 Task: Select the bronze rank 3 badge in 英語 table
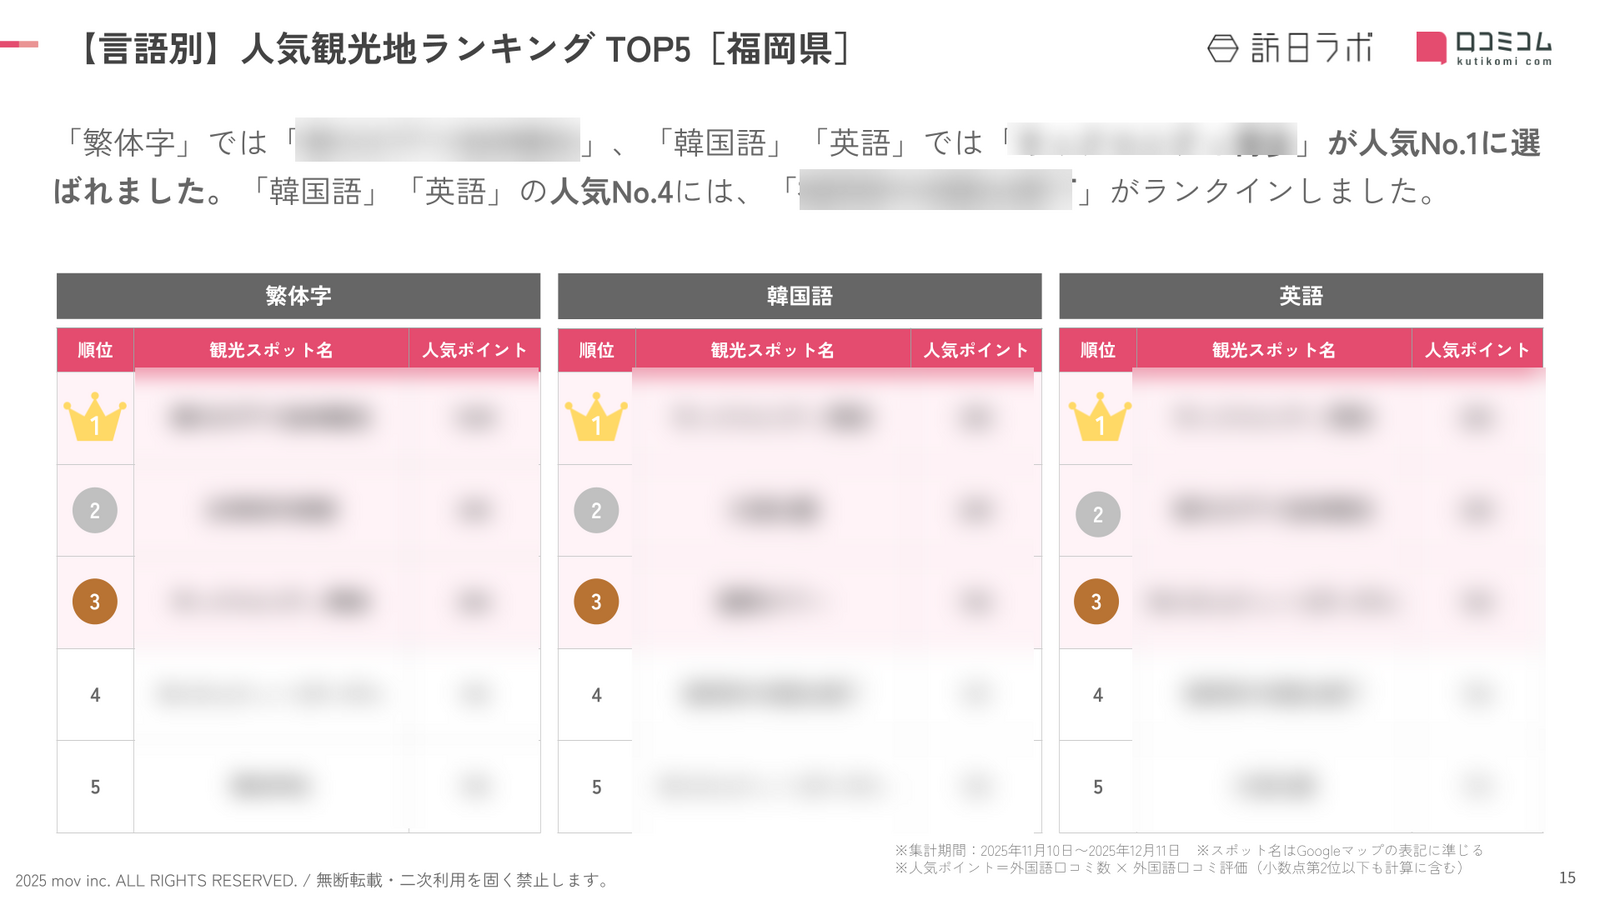point(1096,602)
